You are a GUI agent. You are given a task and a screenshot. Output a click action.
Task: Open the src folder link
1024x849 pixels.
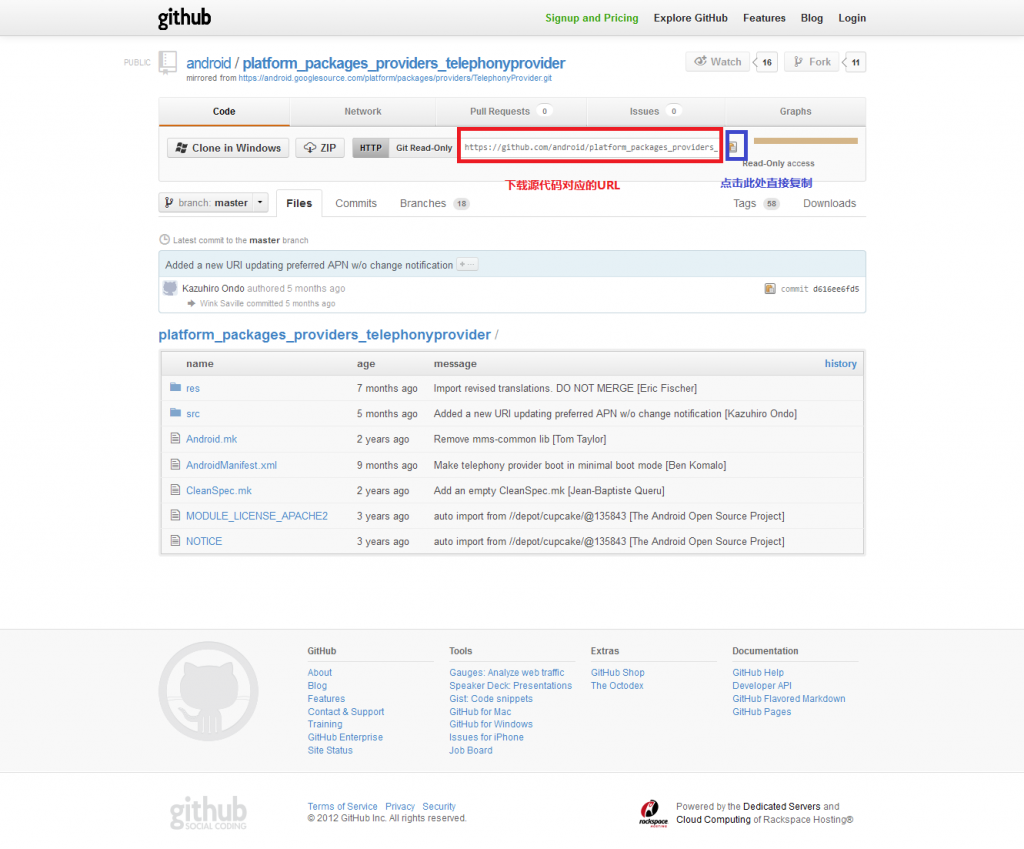193,414
